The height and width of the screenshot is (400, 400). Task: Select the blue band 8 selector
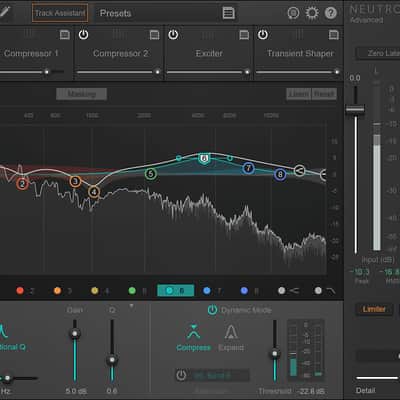click(249, 291)
